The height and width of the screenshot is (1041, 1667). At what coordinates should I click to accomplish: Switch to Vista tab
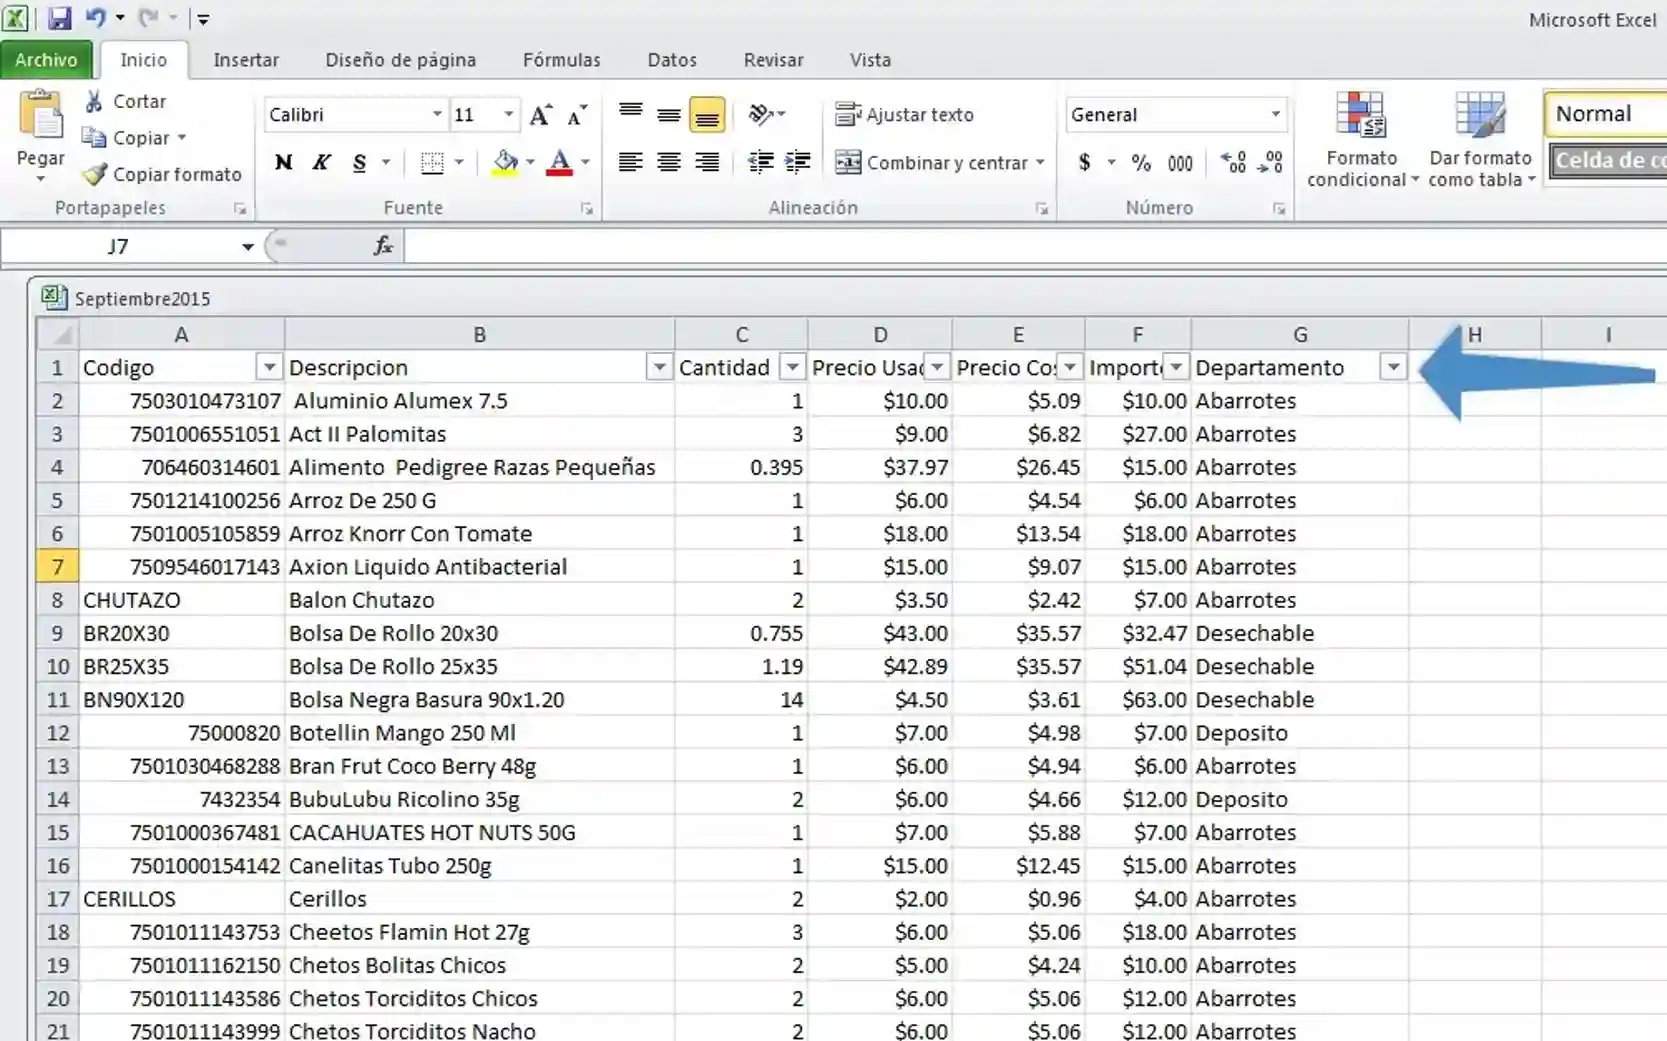click(x=870, y=60)
